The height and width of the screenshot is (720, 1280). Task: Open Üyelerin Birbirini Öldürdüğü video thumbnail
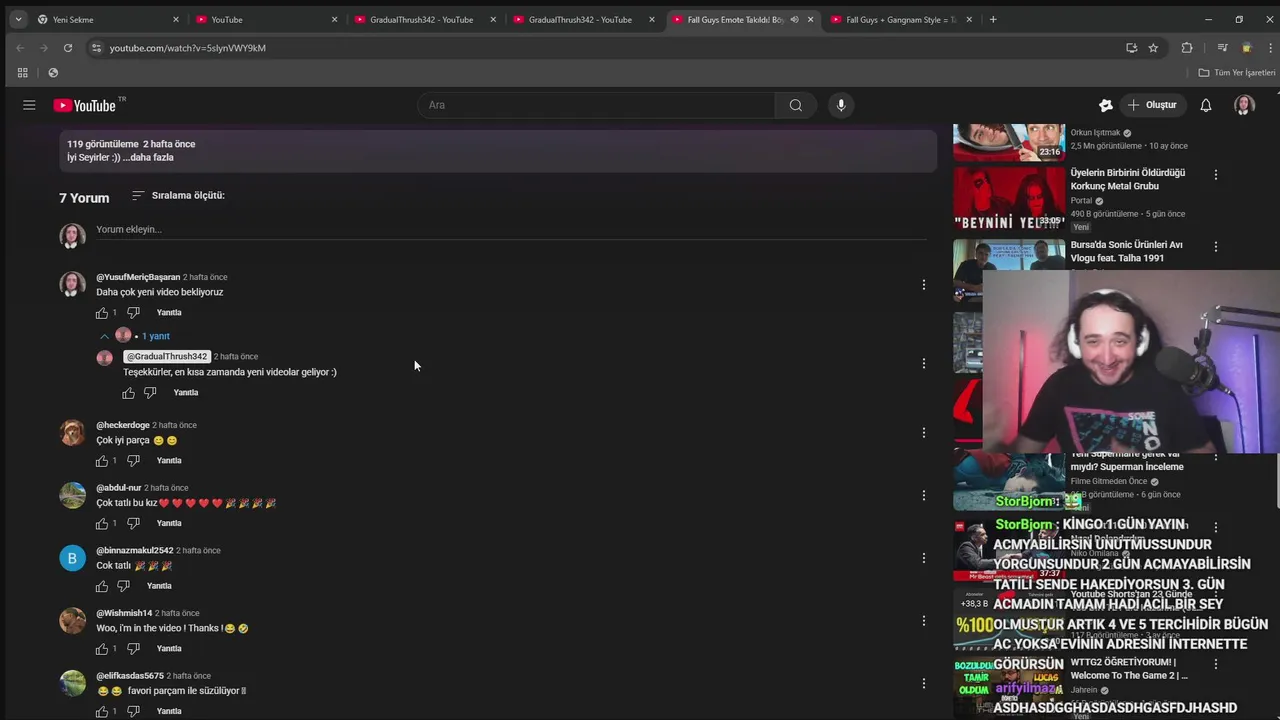tap(1009, 198)
